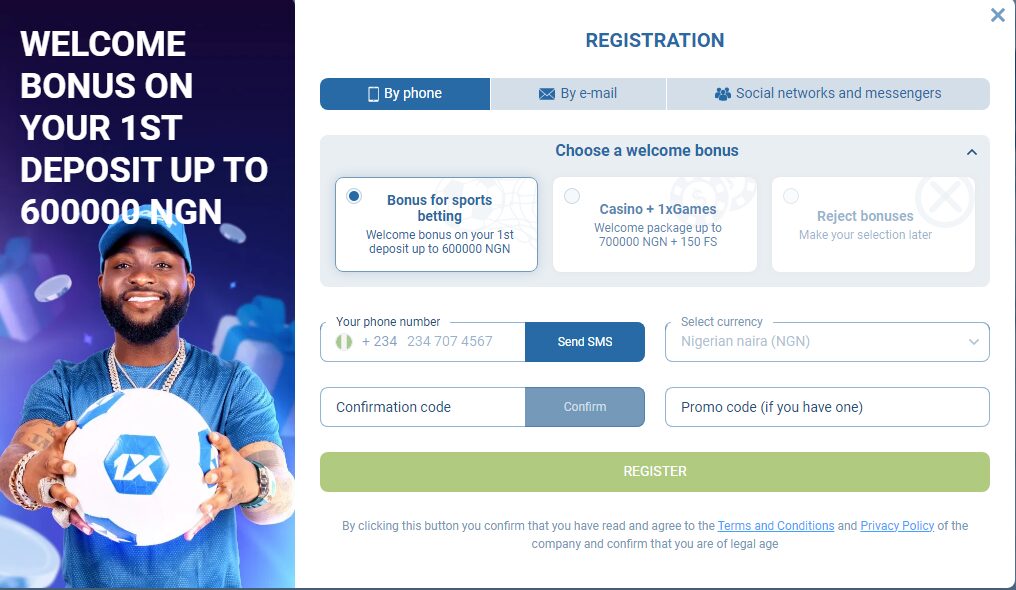Open the Terms and Conditions link
This screenshot has width=1016, height=590.
pos(776,526)
